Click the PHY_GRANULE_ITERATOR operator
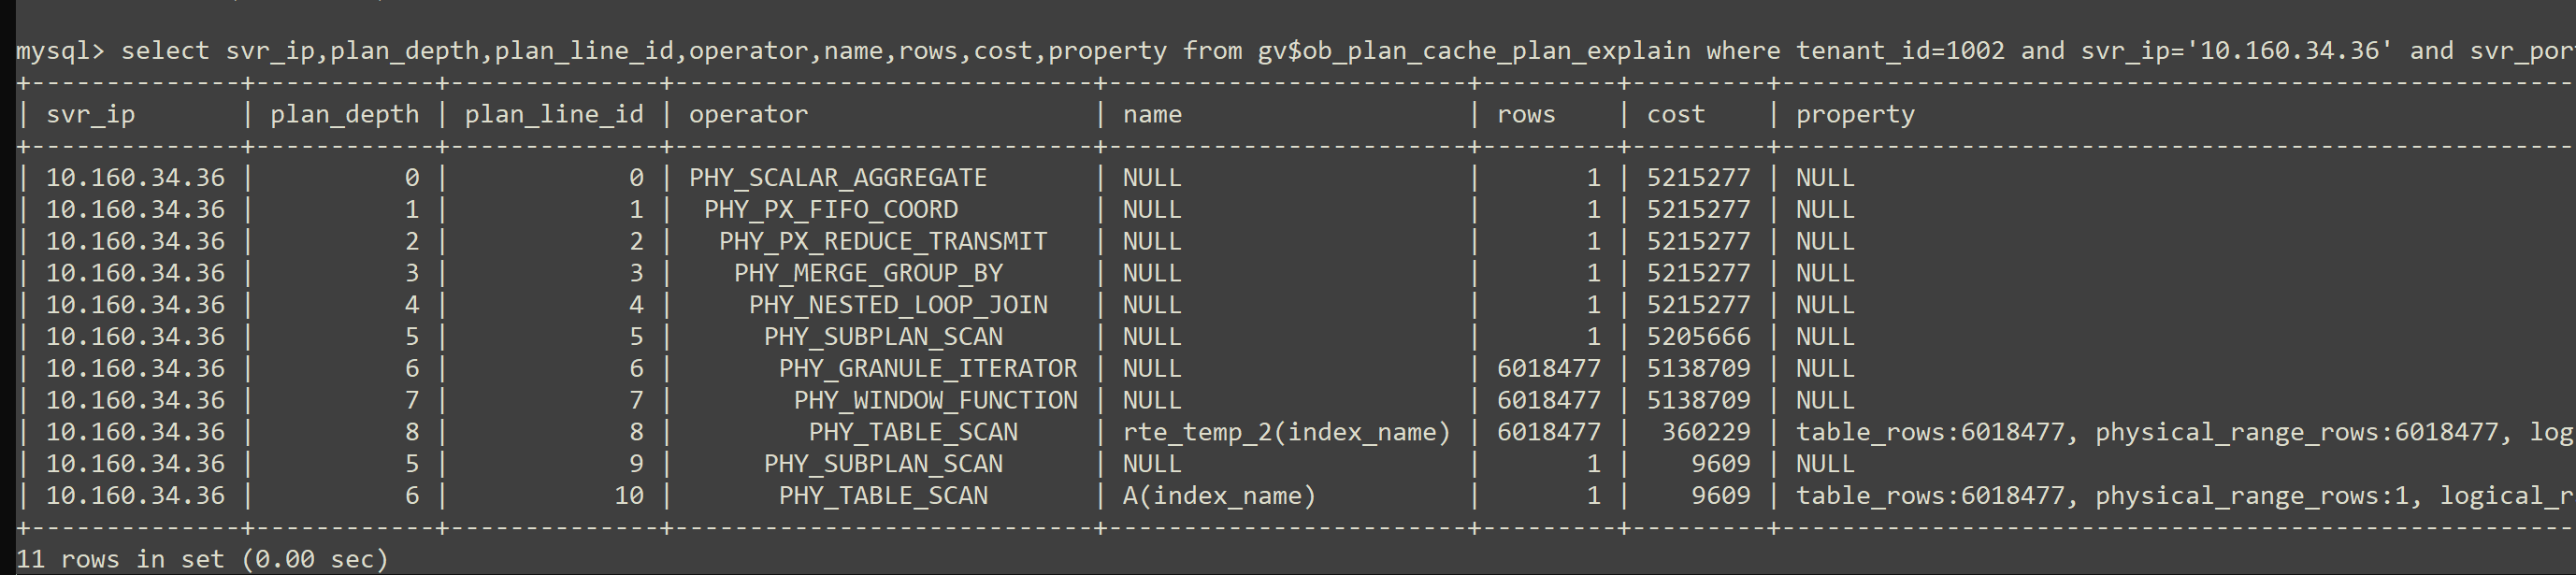This screenshot has height=575, width=2576. point(928,369)
